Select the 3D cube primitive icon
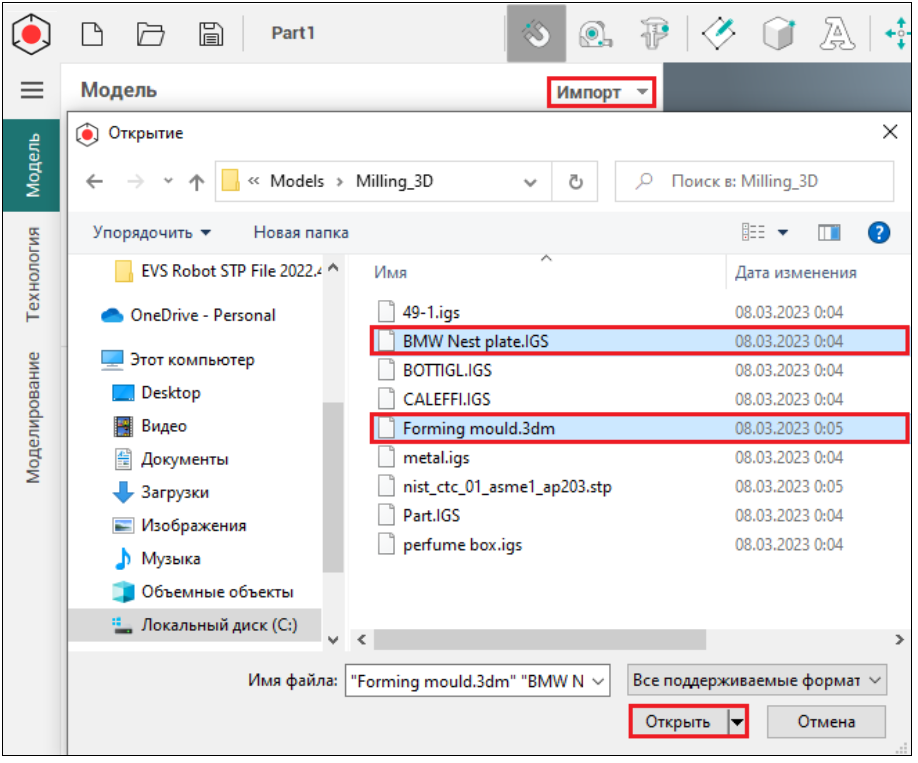Screen dimensions: 918x763 pos(776,34)
